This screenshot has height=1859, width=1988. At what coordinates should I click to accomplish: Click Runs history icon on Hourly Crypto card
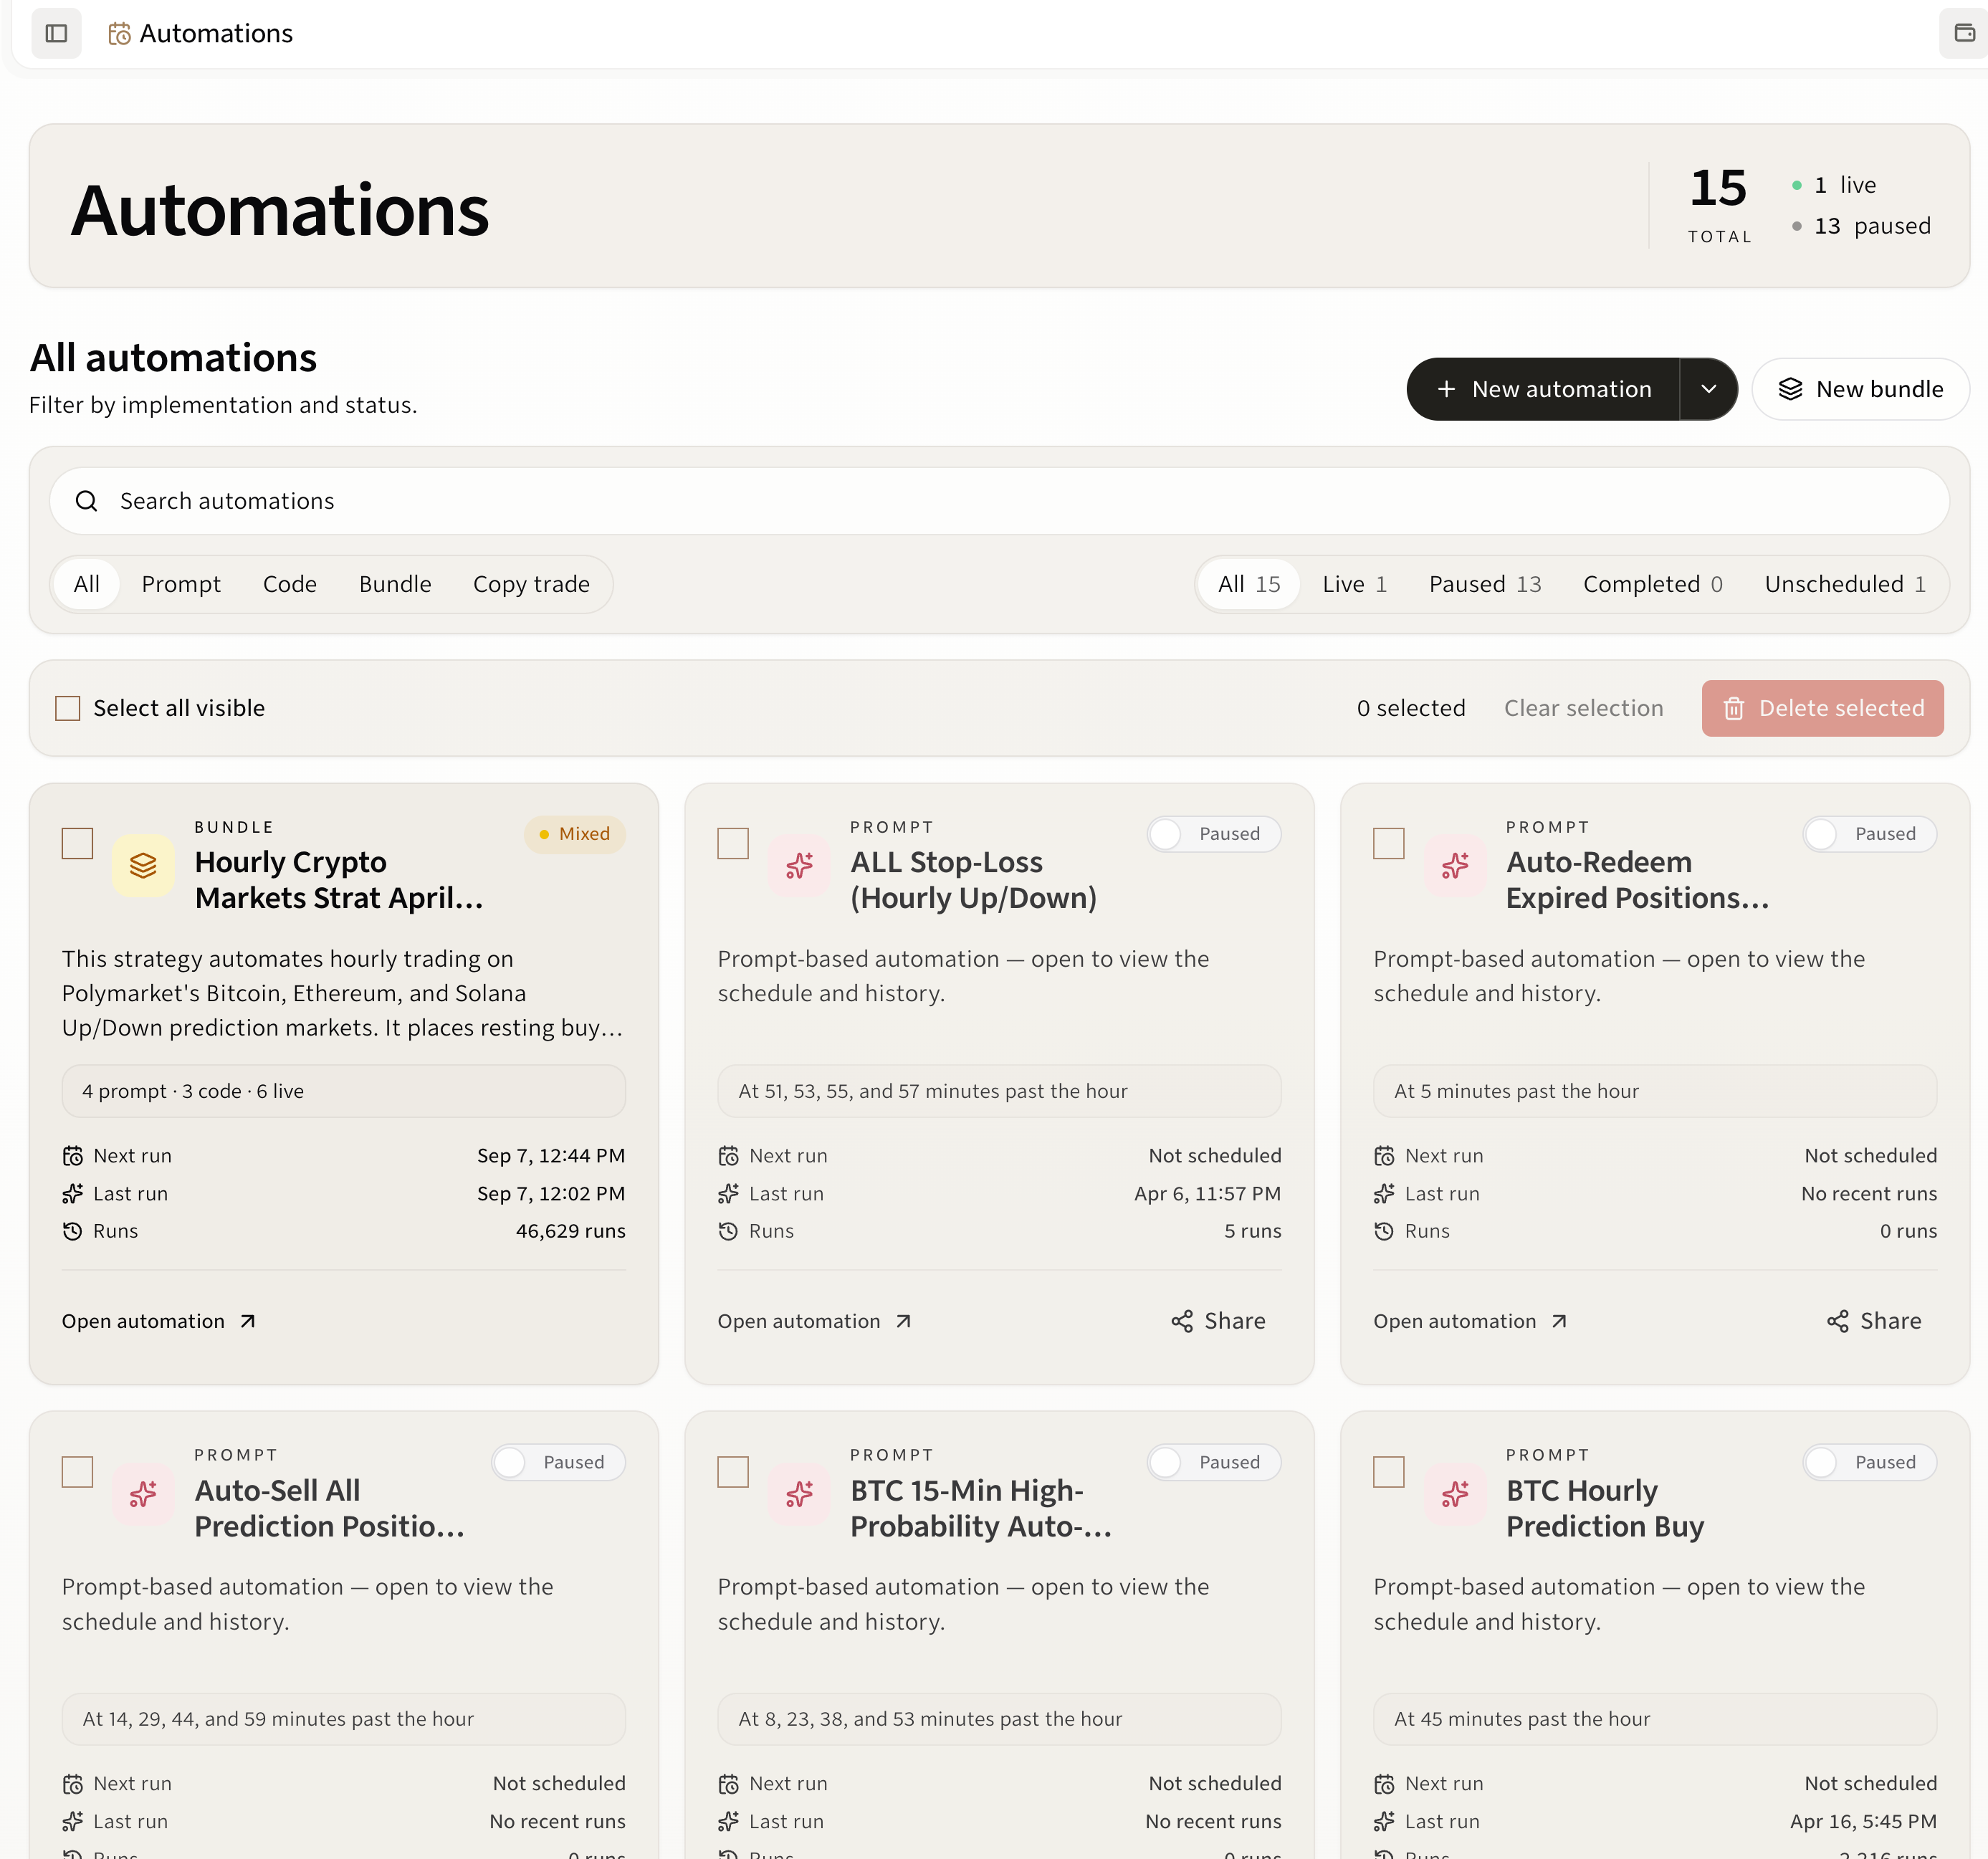(x=72, y=1231)
